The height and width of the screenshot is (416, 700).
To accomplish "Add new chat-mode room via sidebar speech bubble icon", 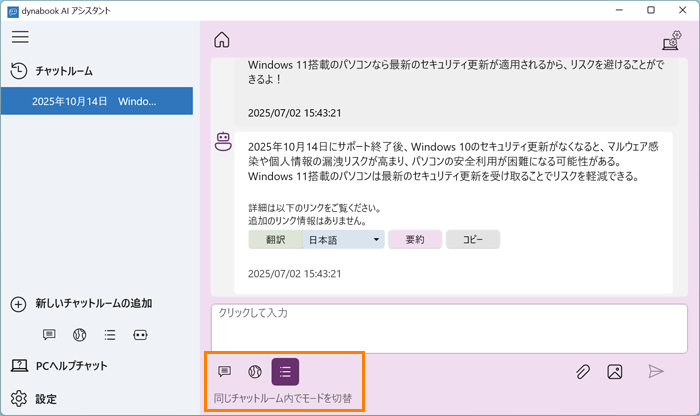I will [49, 334].
